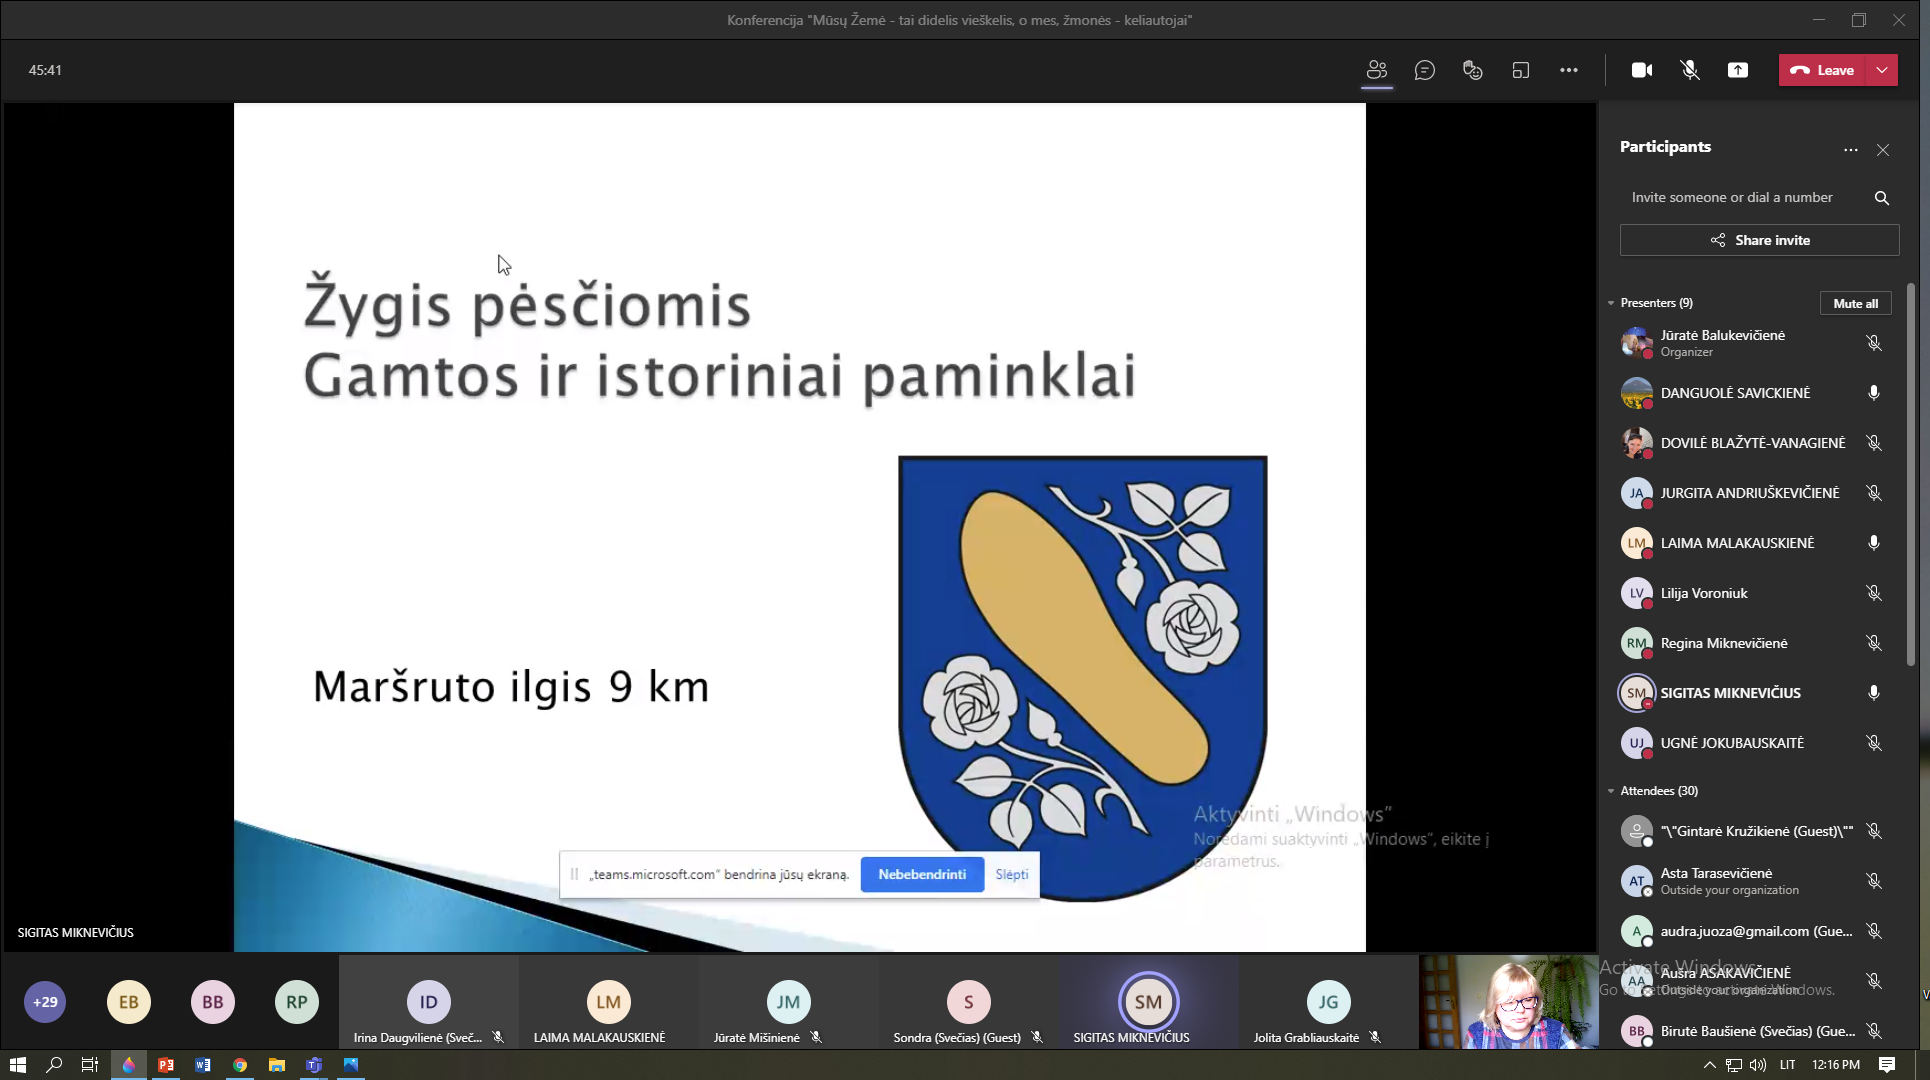Toggle mic for JURGITA ANDRIUŠKEVIČIENĖ
The image size is (1930, 1080).
click(1874, 493)
